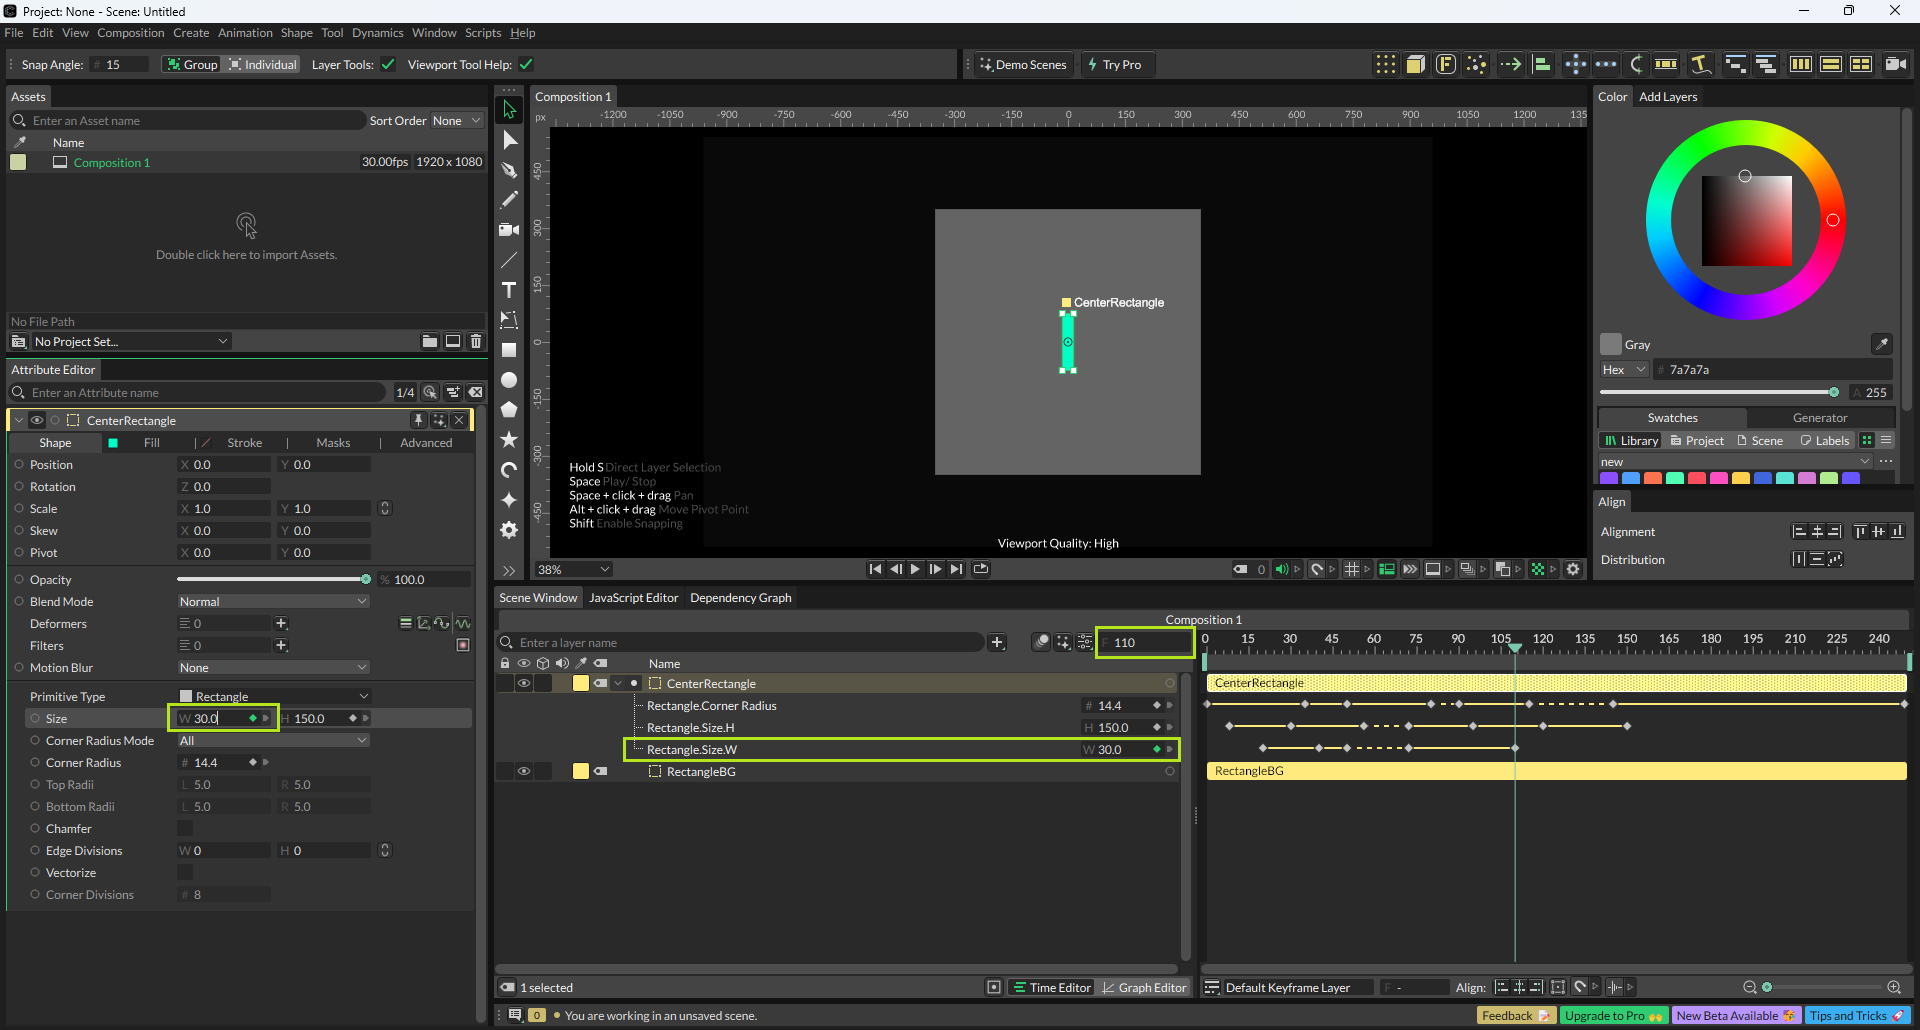Open the Graph Editor button

tap(1144, 988)
